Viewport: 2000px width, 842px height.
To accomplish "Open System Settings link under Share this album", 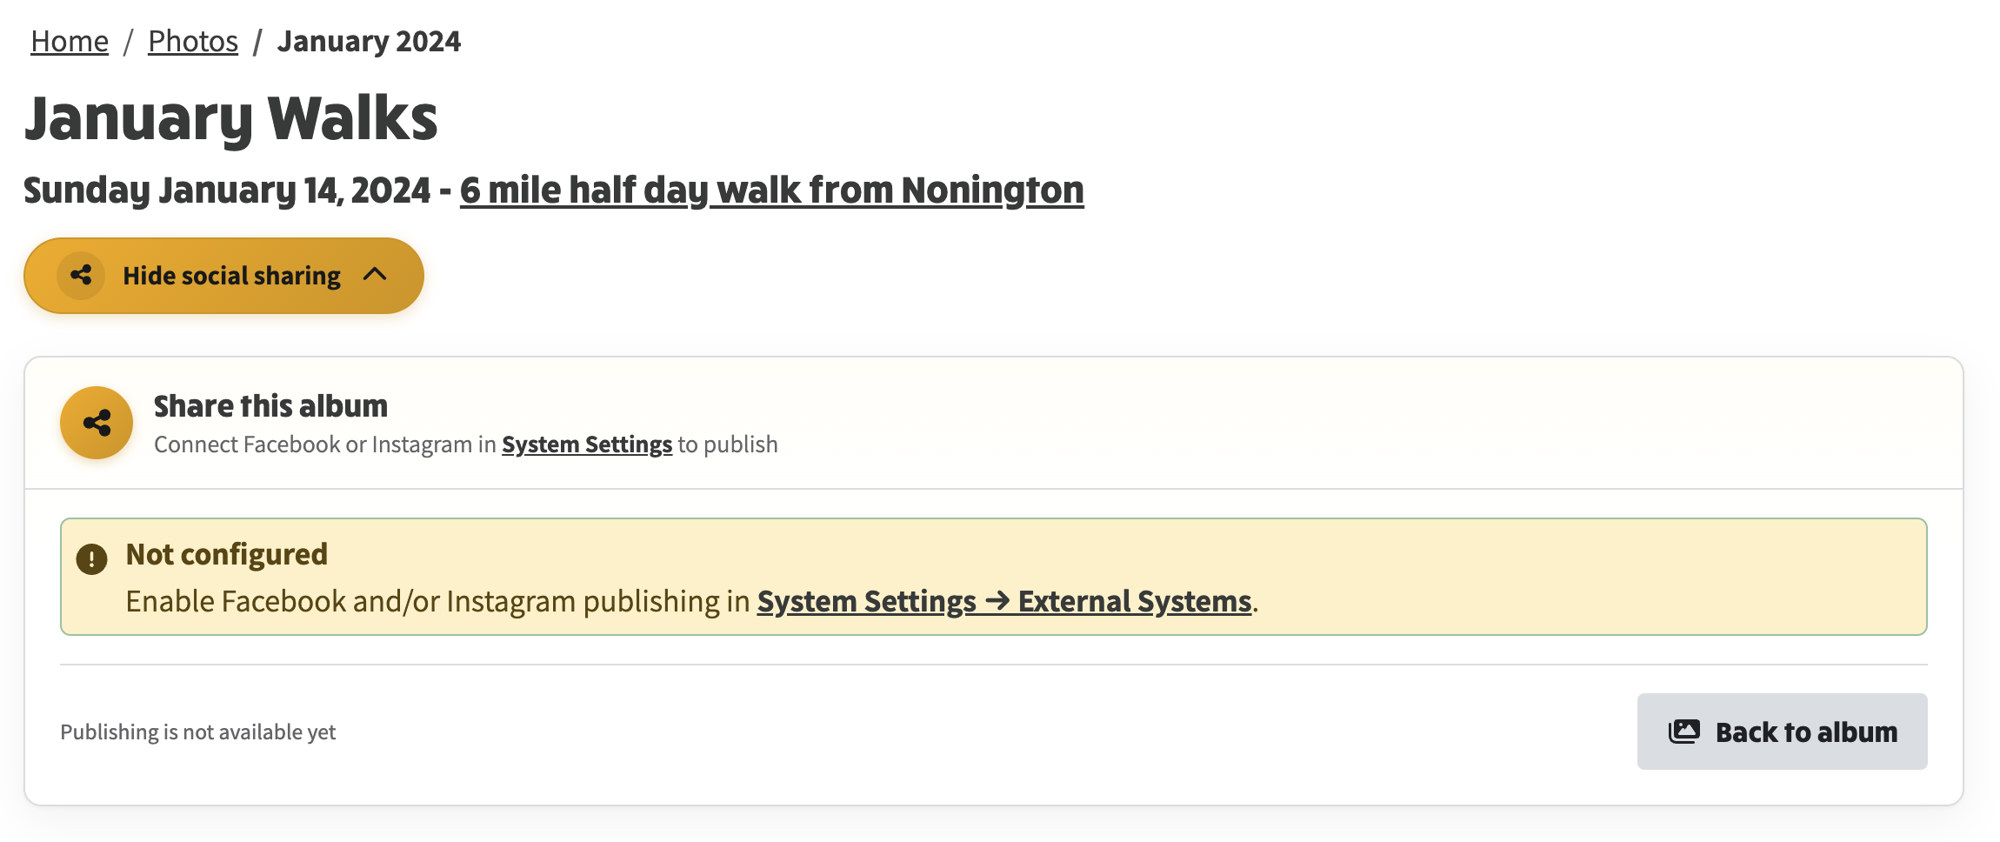I will (x=587, y=444).
